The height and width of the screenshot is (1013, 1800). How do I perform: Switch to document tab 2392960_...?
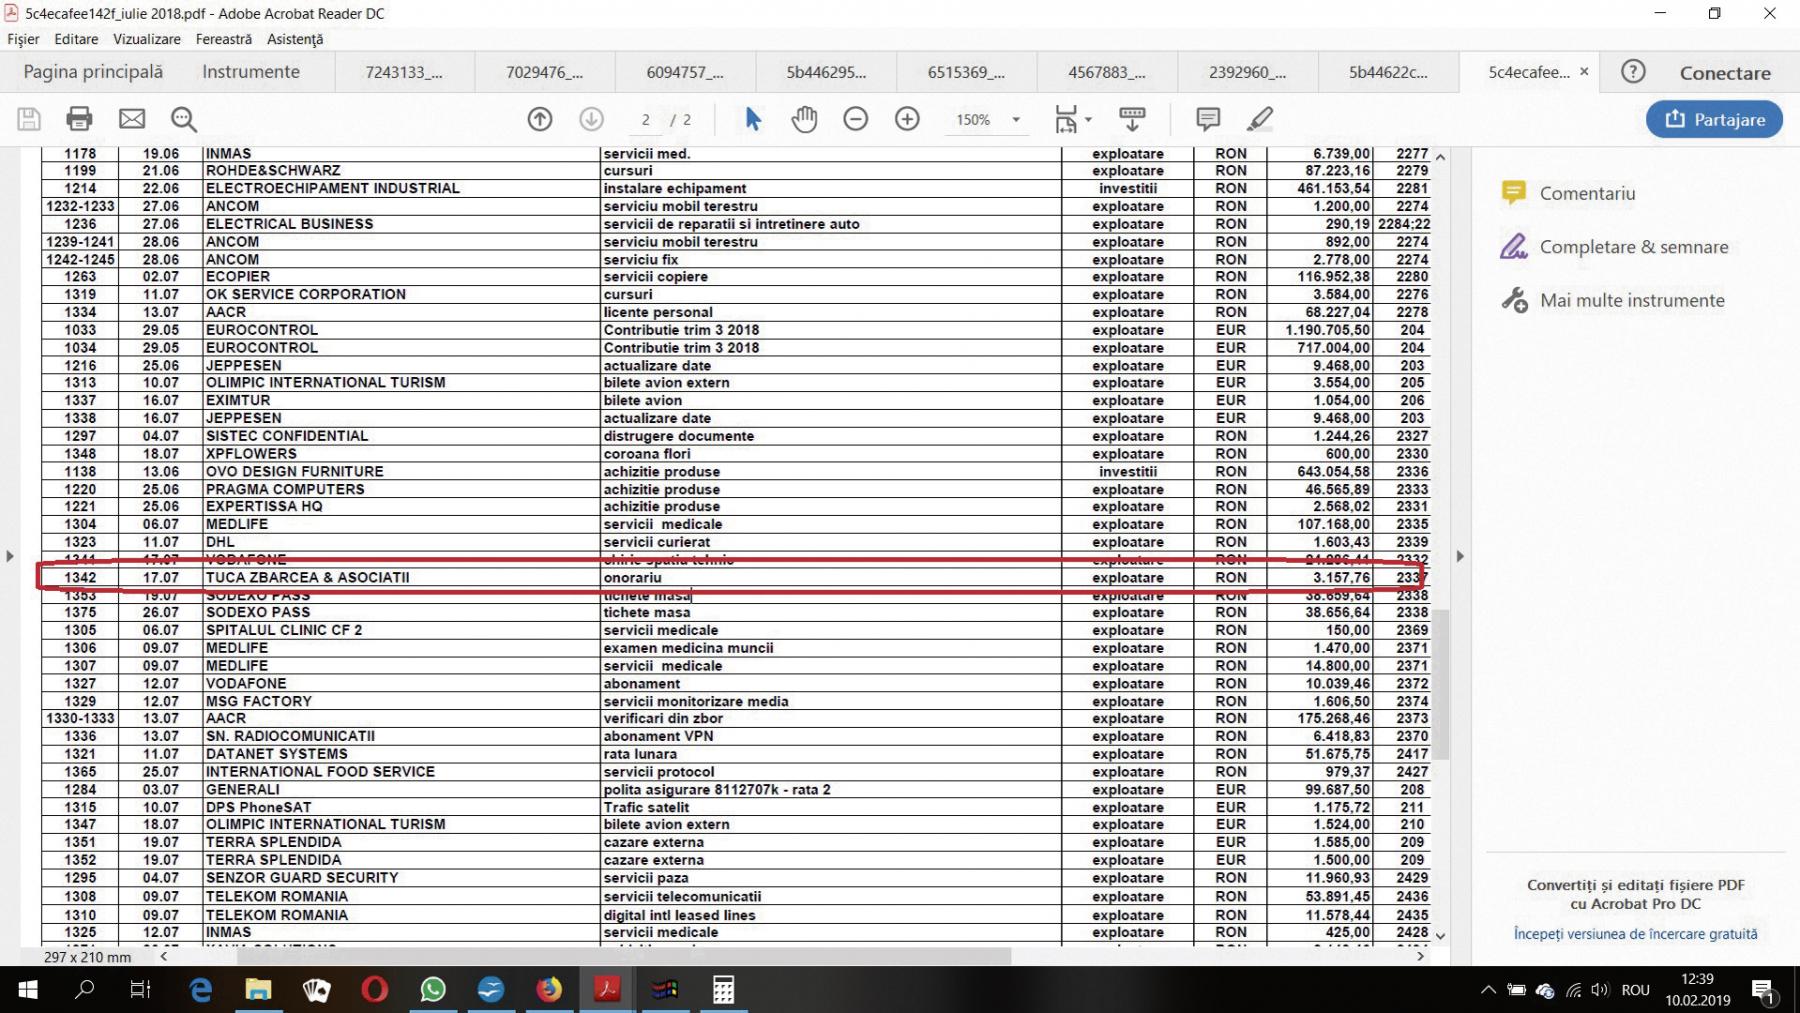click(x=1247, y=72)
